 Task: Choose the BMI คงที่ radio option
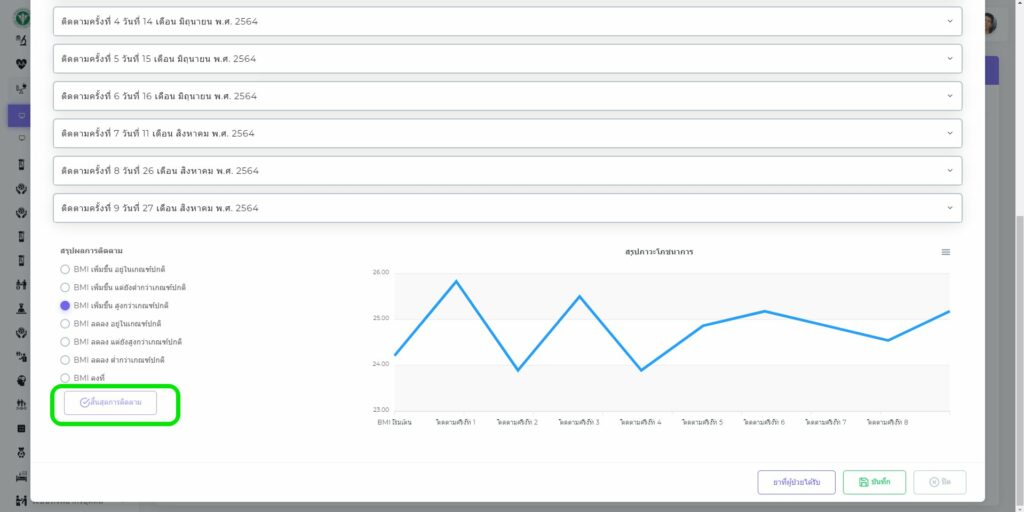(65, 378)
